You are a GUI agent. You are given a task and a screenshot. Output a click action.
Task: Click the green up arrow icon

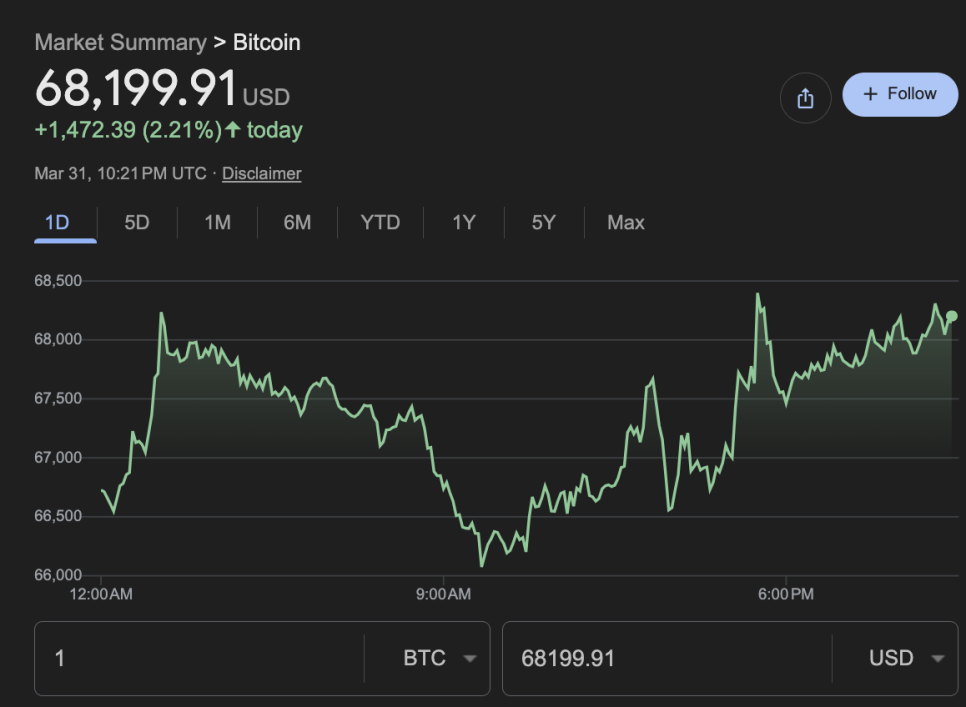(x=233, y=130)
